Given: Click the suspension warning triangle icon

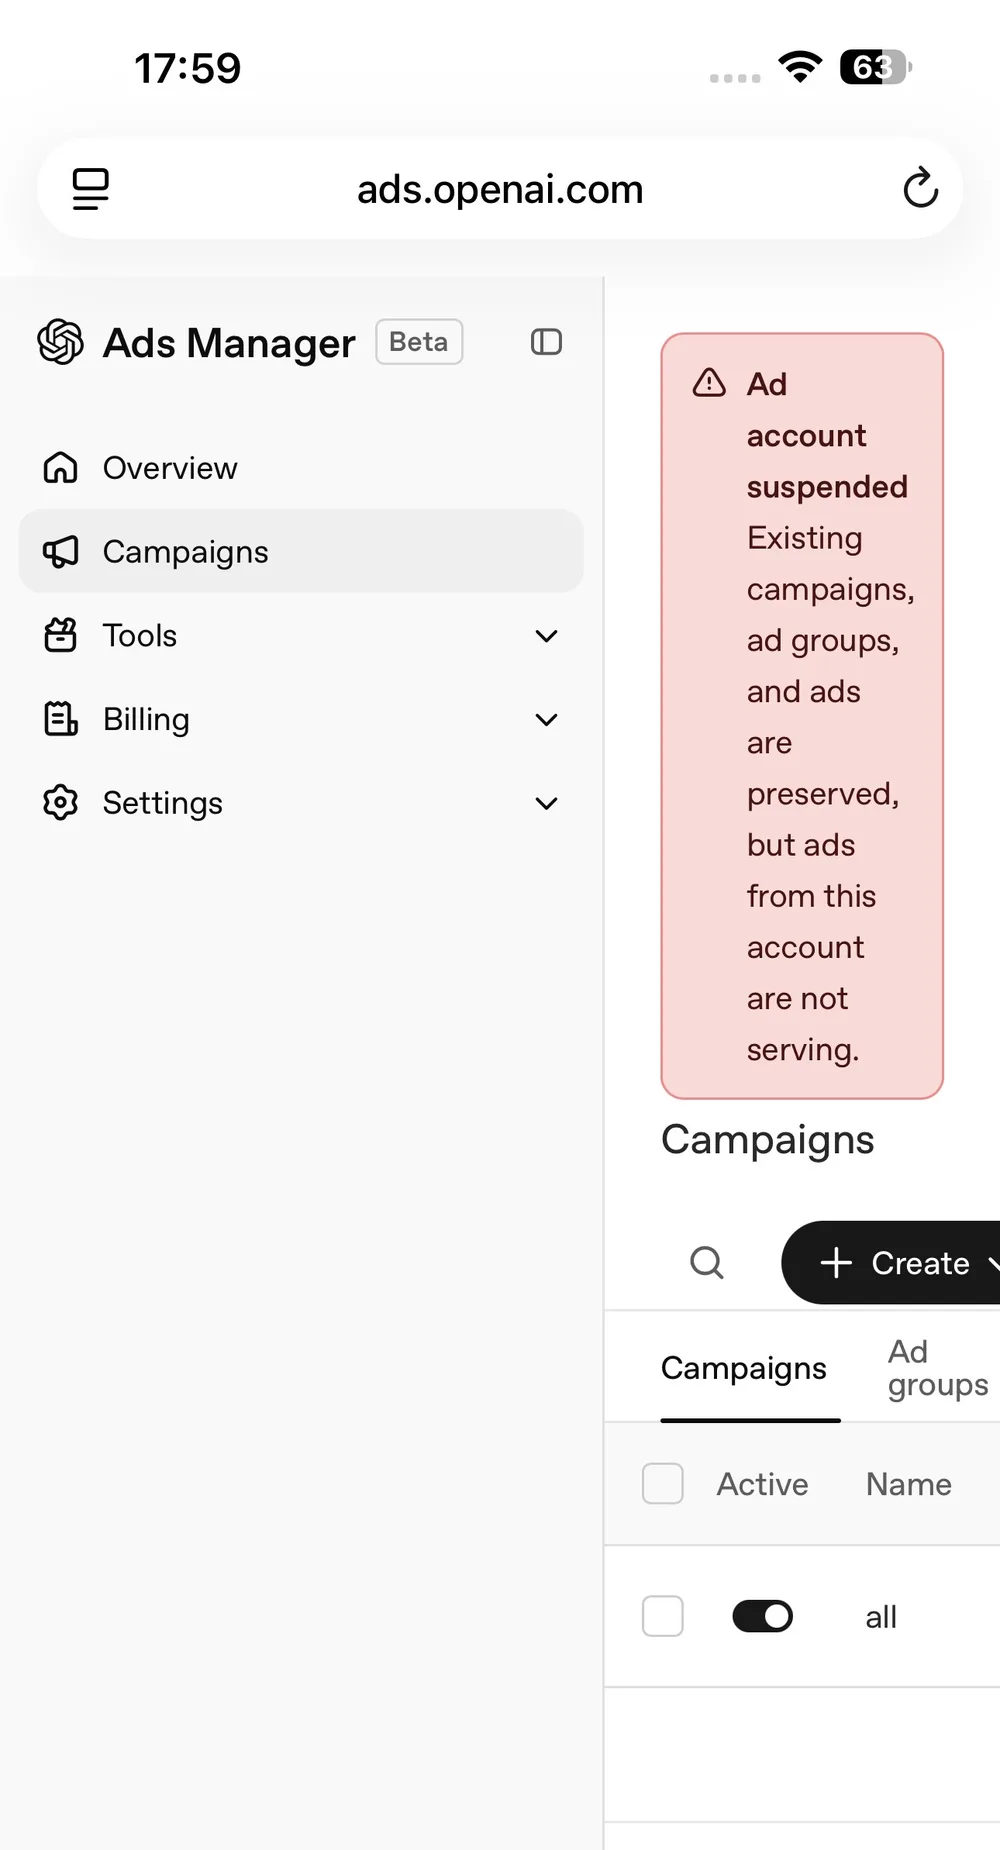Looking at the screenshot, I should (x=709, y=383).
